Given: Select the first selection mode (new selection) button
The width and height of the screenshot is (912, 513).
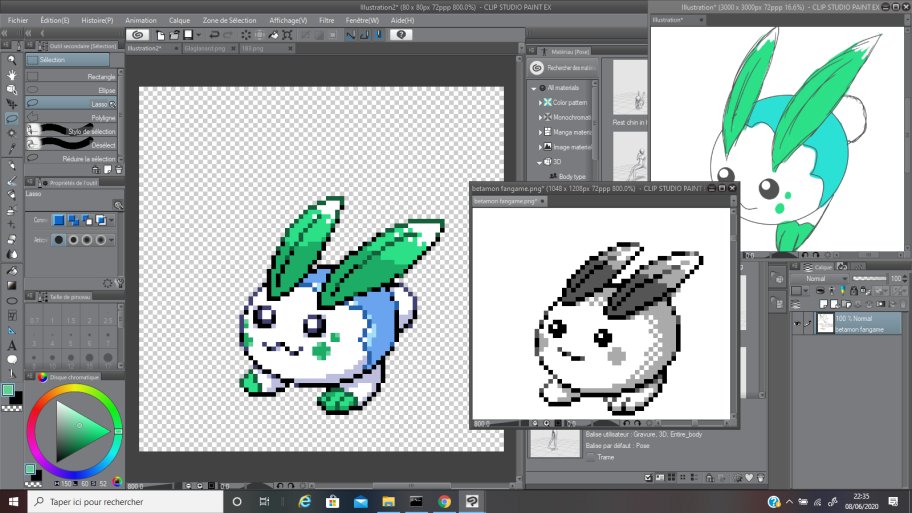Looking at the screenshot, I should pyautogui.click(x=59, y=220).
